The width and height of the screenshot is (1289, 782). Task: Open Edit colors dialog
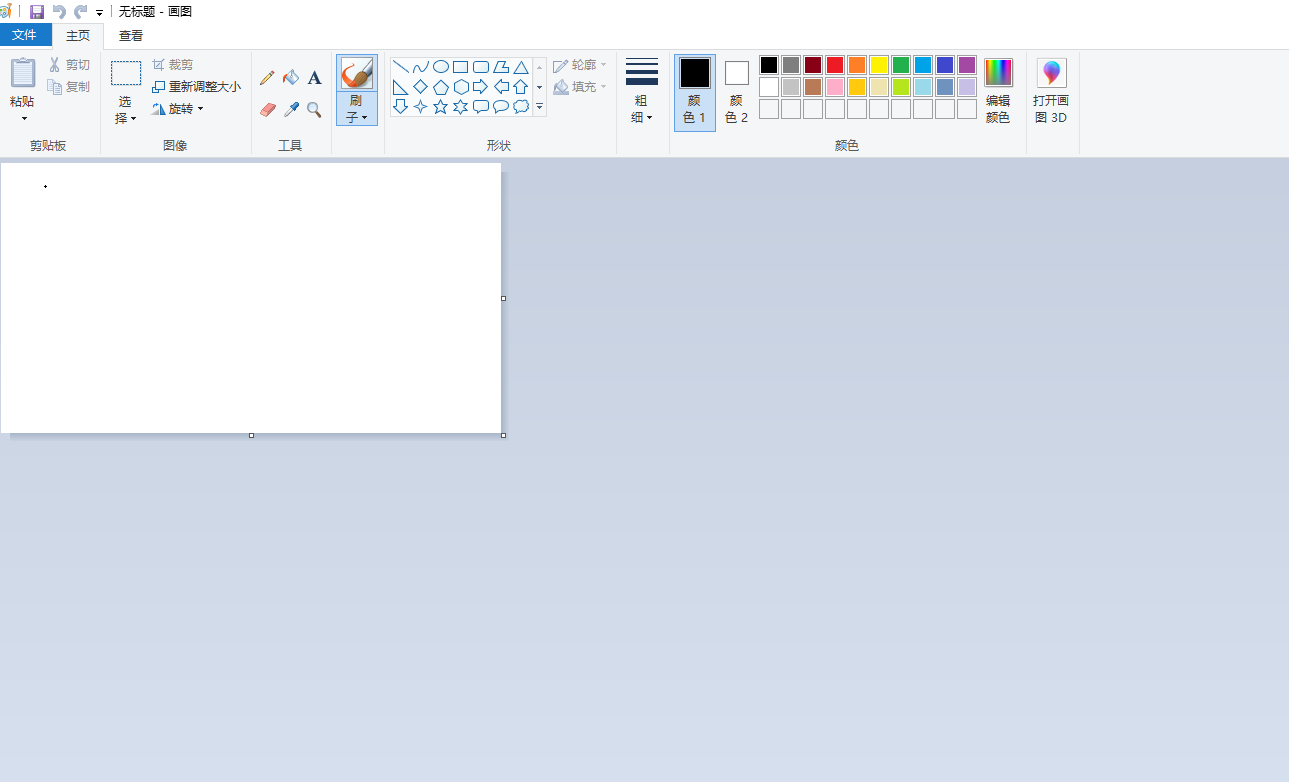point(998,91)
